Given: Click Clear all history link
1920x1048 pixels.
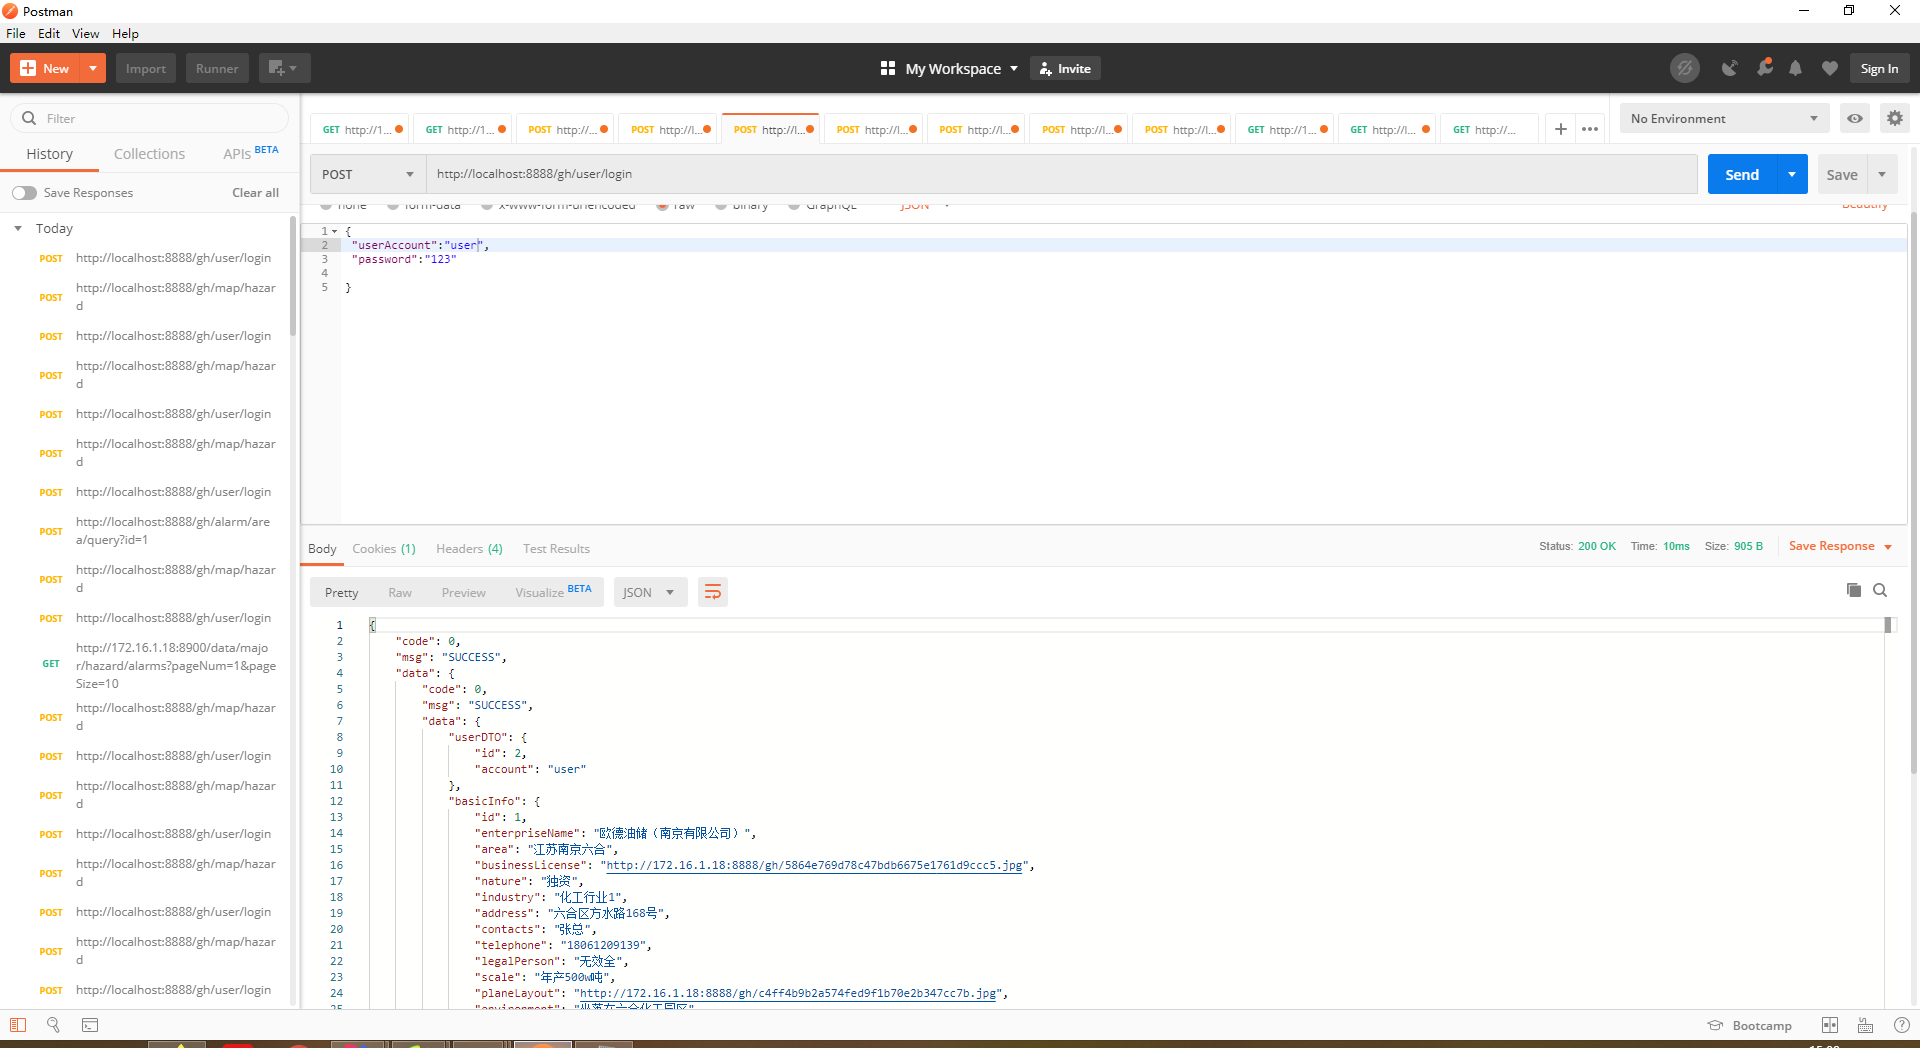Looking at the screenshot, I should [255, 193].
